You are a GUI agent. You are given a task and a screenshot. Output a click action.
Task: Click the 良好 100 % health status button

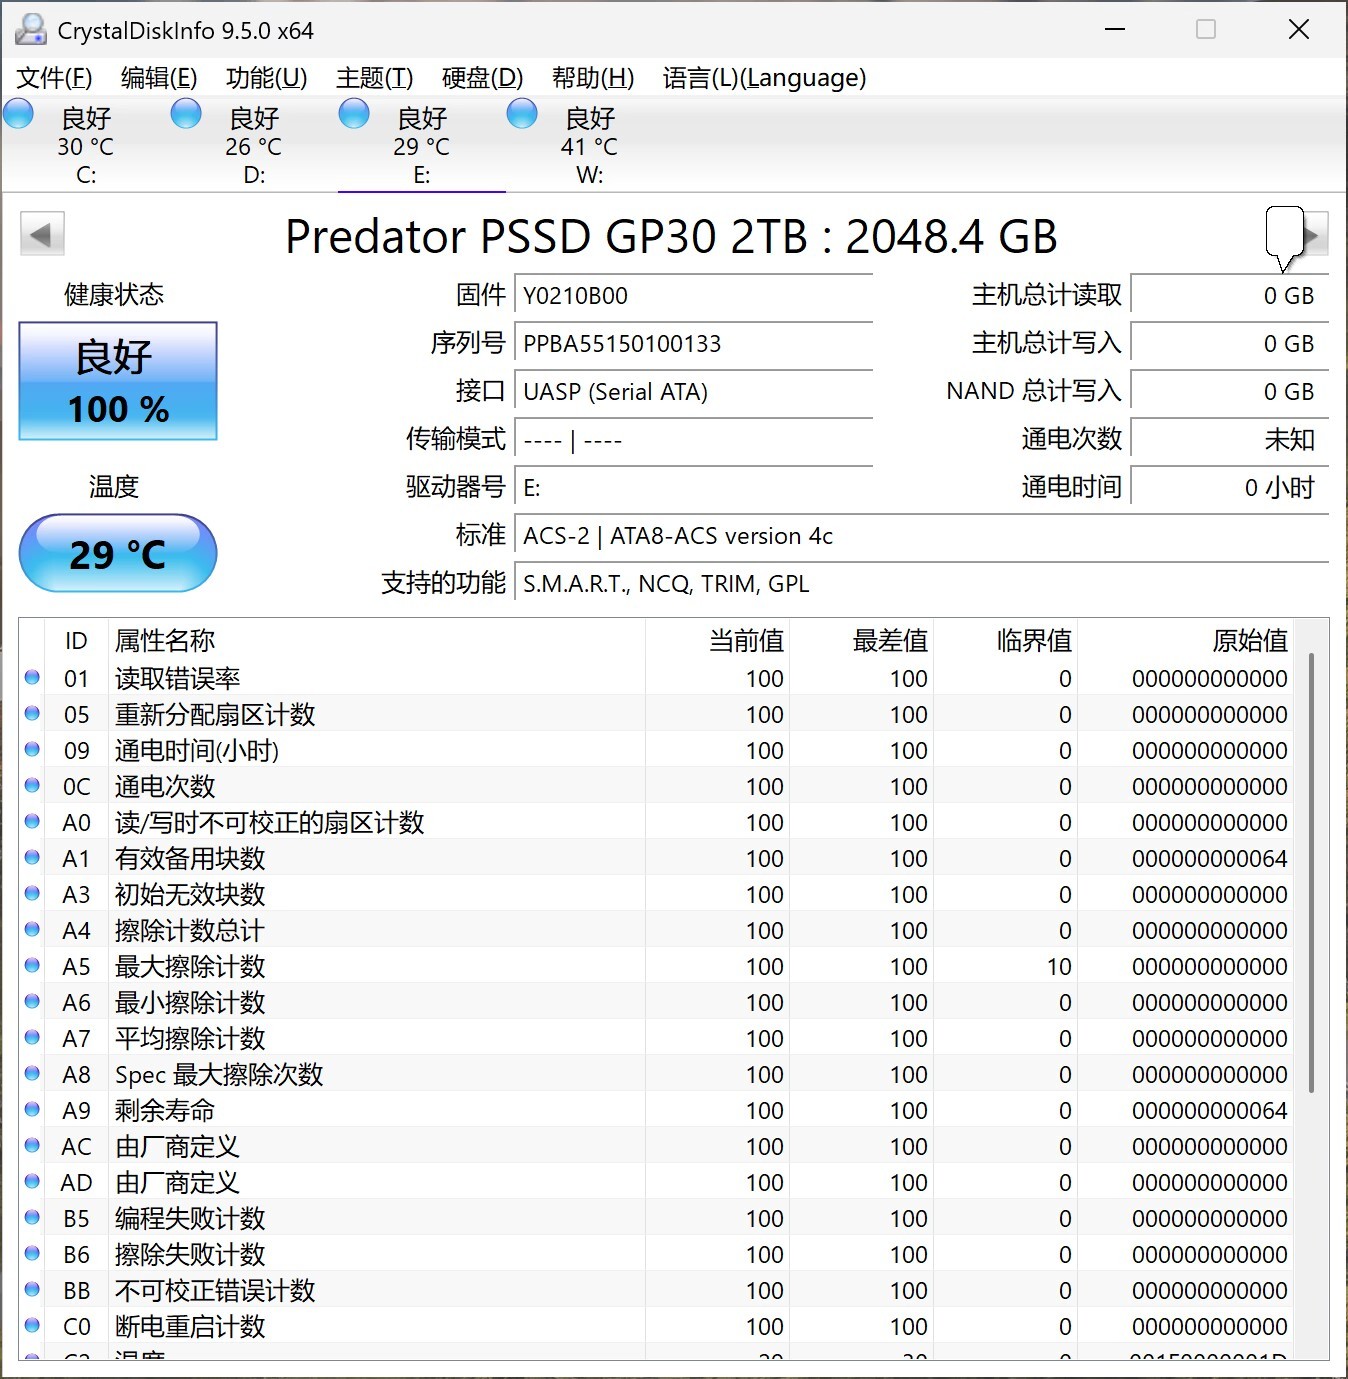pos(118,381)
